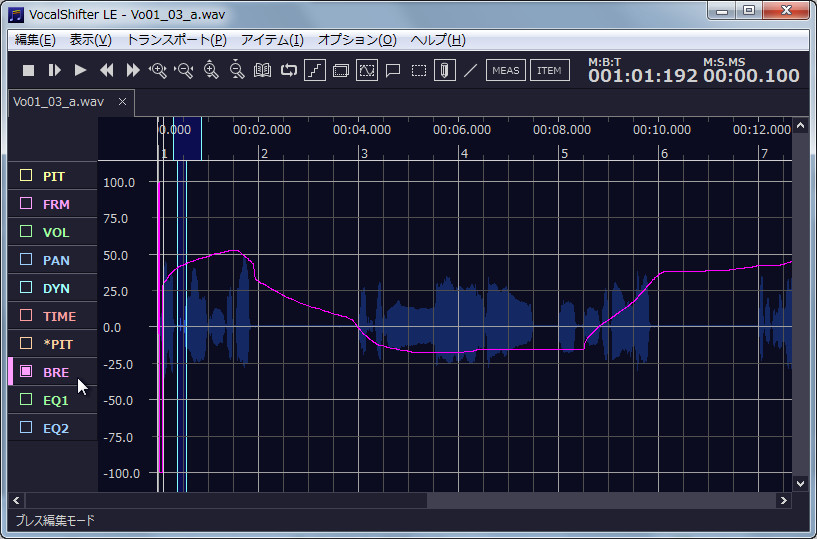The width and height of the screenshot is (817, 539).
Task: Zoom in vertically with the magnifier plus icon
Action: tap(211, 70)
